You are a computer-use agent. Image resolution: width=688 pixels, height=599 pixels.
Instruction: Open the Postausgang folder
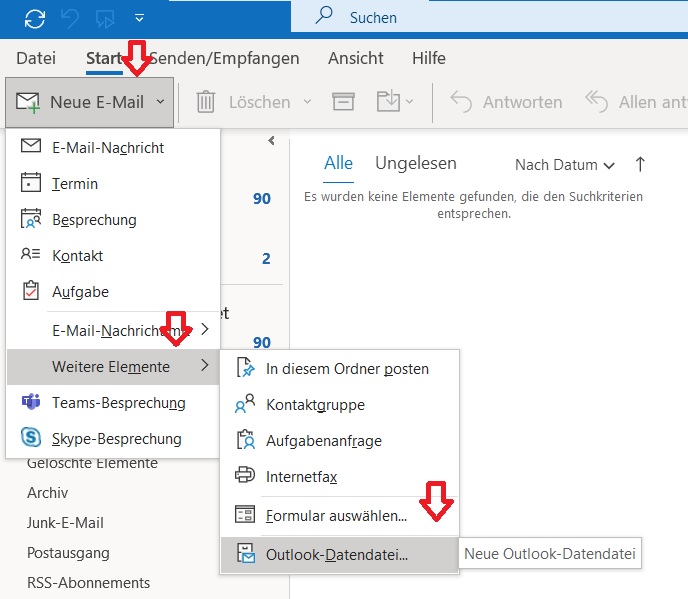68,553
